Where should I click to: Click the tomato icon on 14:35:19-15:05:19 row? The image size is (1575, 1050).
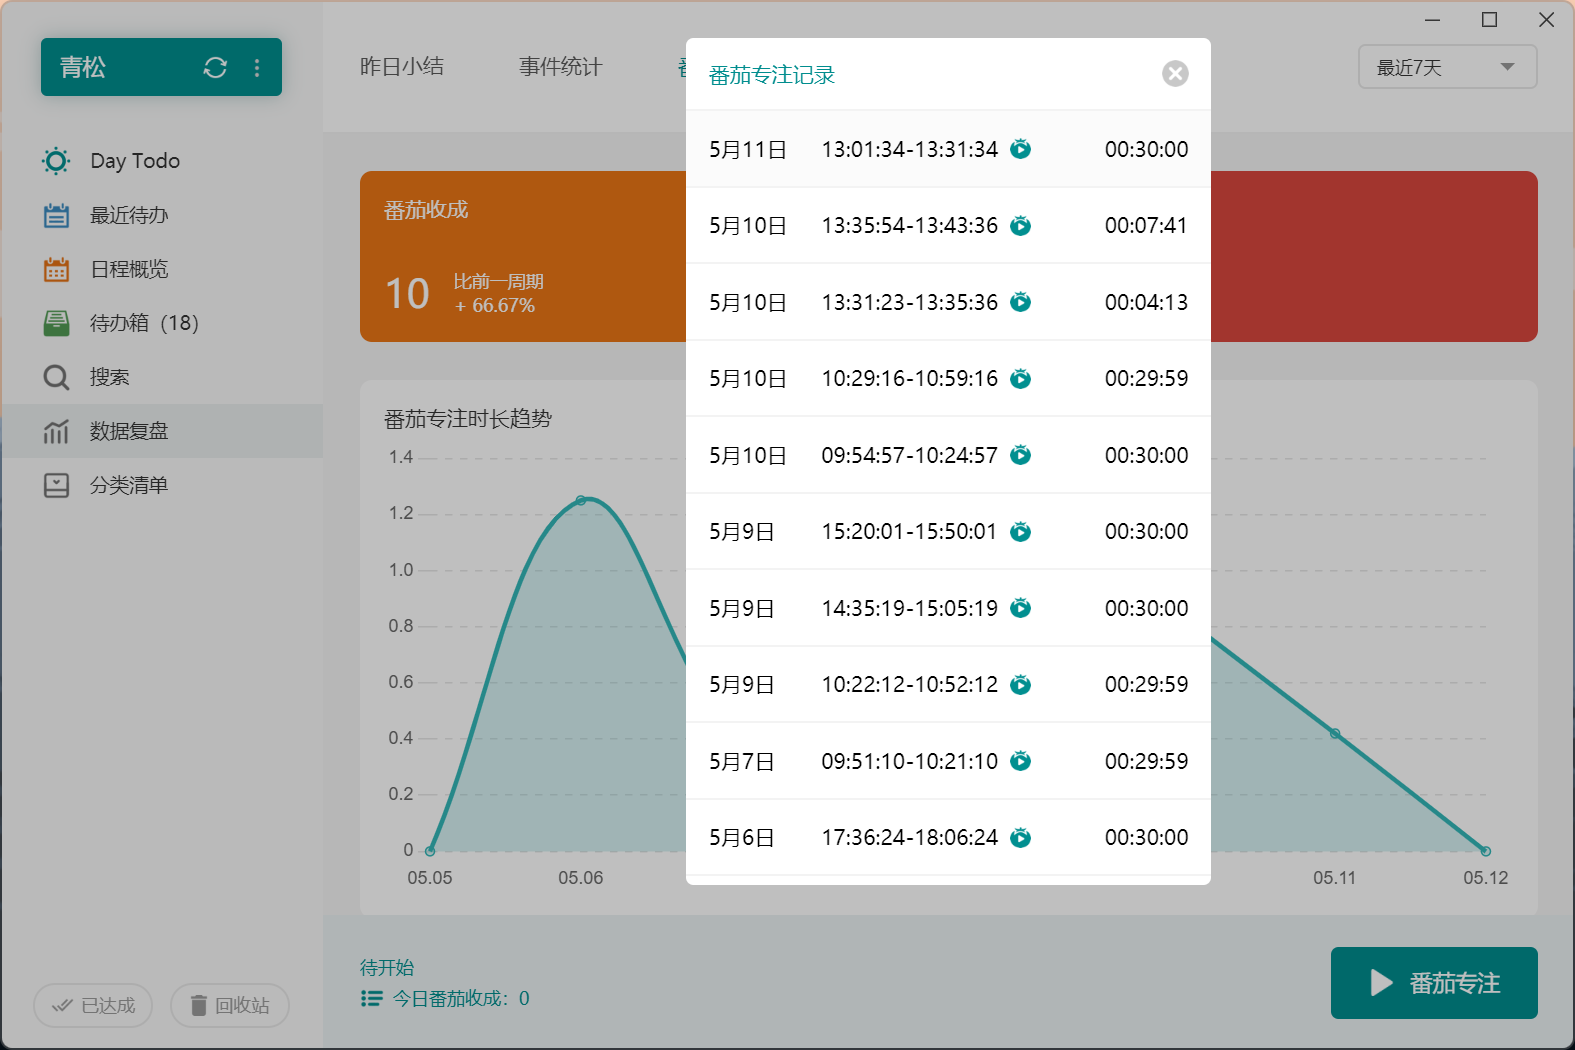click(1020, 608)
